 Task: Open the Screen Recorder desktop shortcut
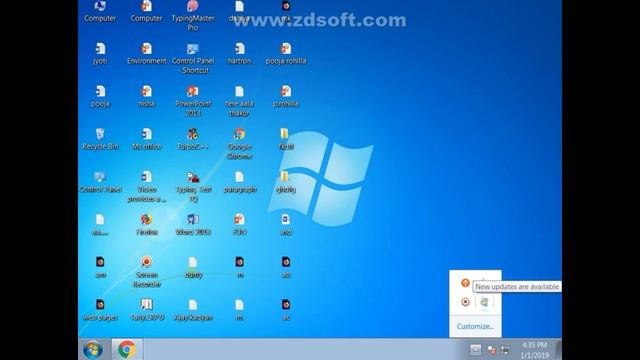tap(147, 262)
